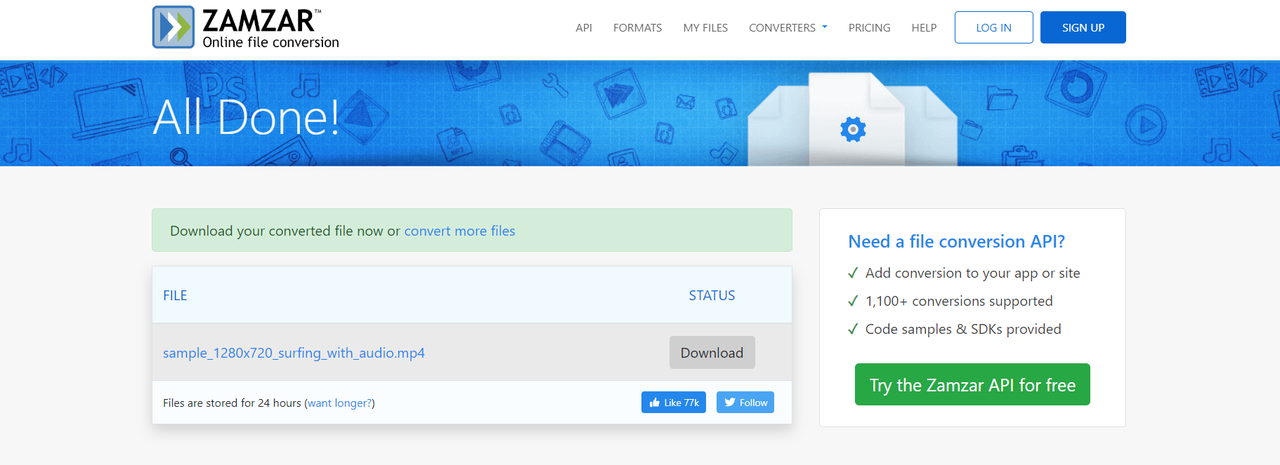Open MY FILES in navigation
This screenshot has width=1280, height=465.
coord(705,28)
